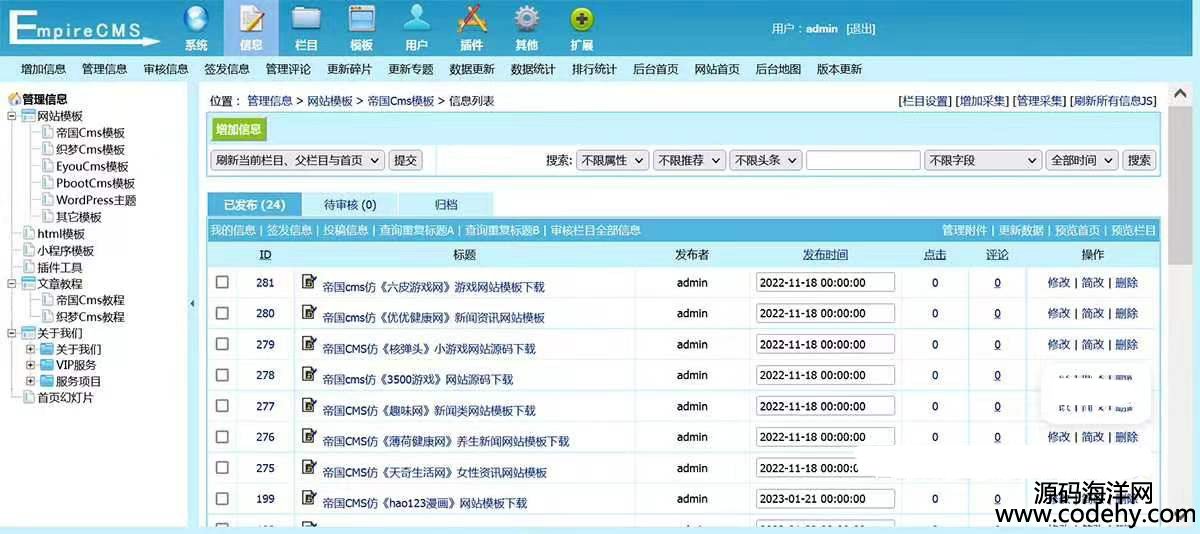
Task: Select EyouCms模板 in the sidebar tree
Action: pyautogui.click(x=92, y=167)
